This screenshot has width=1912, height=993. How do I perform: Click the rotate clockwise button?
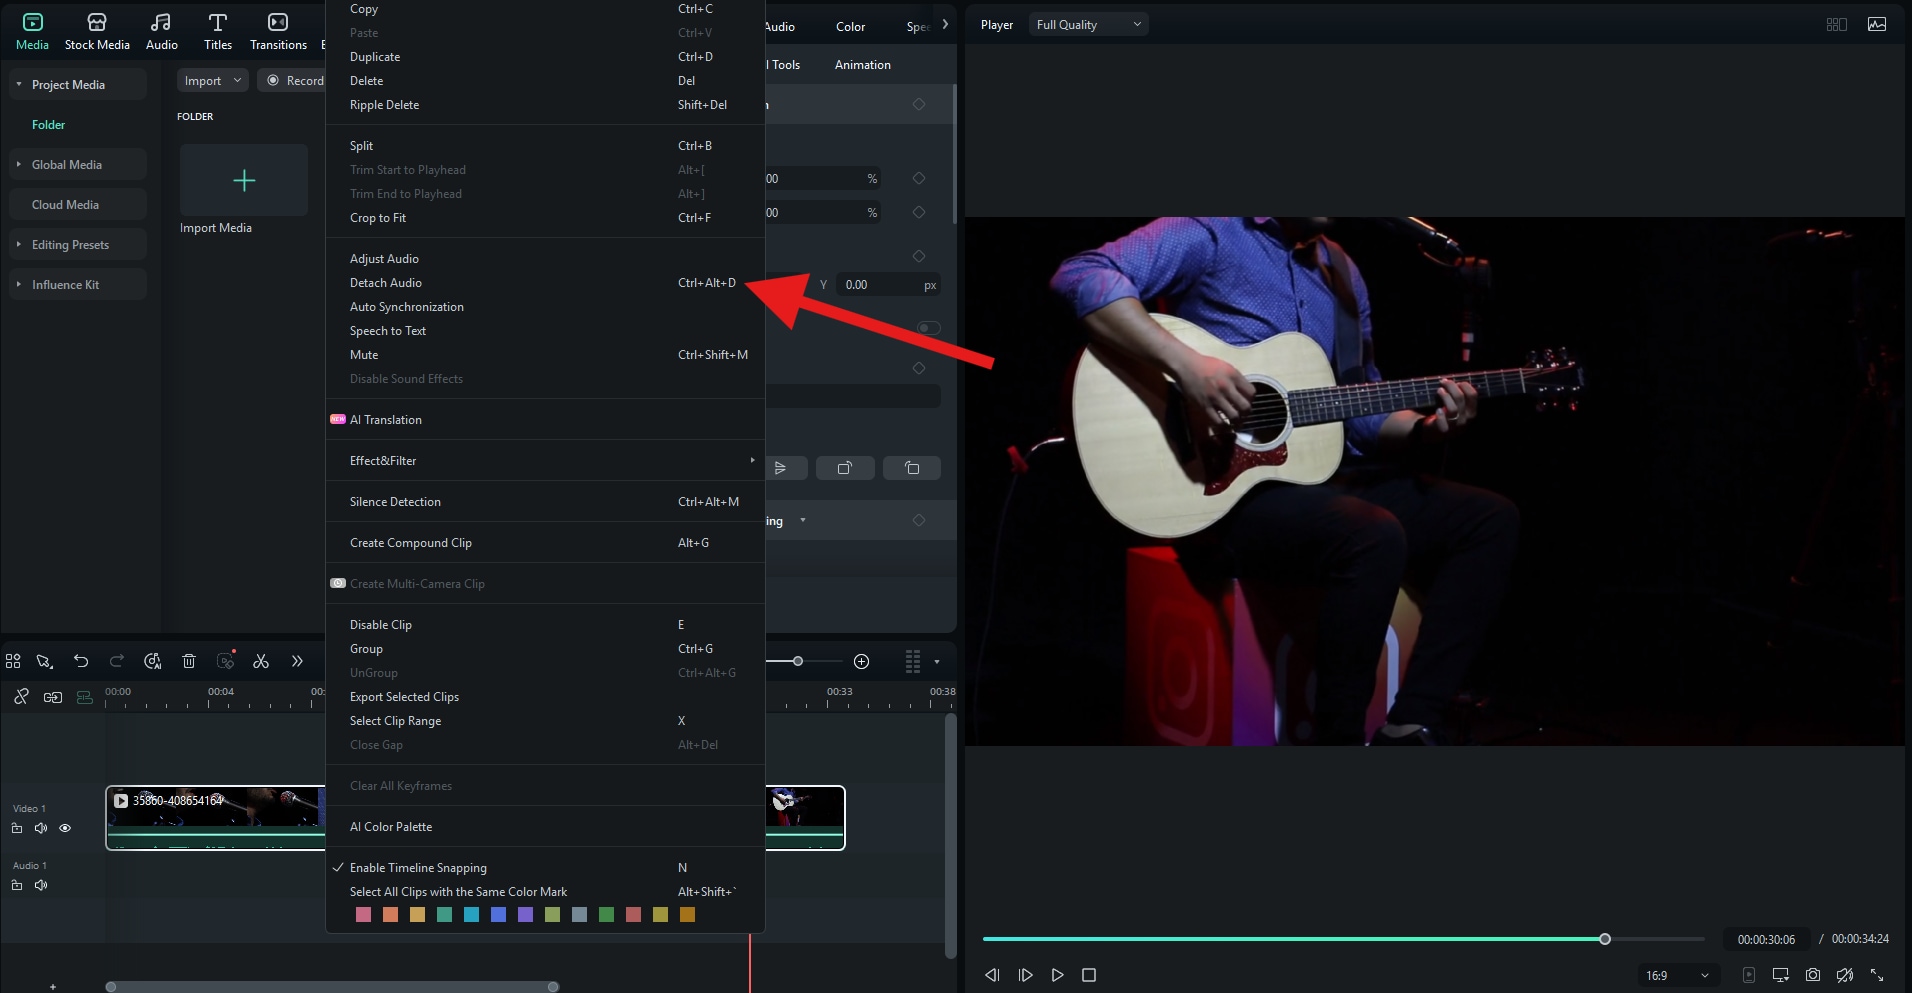845,468
